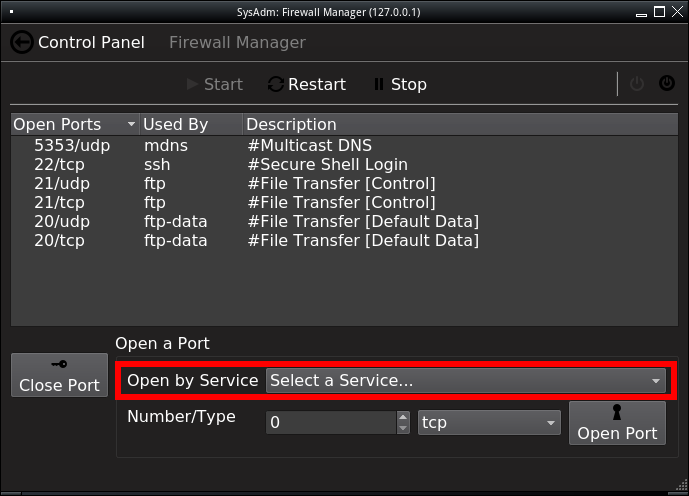Click the port number input field
The image size is (689, 496).
click(x=331, y=423)
